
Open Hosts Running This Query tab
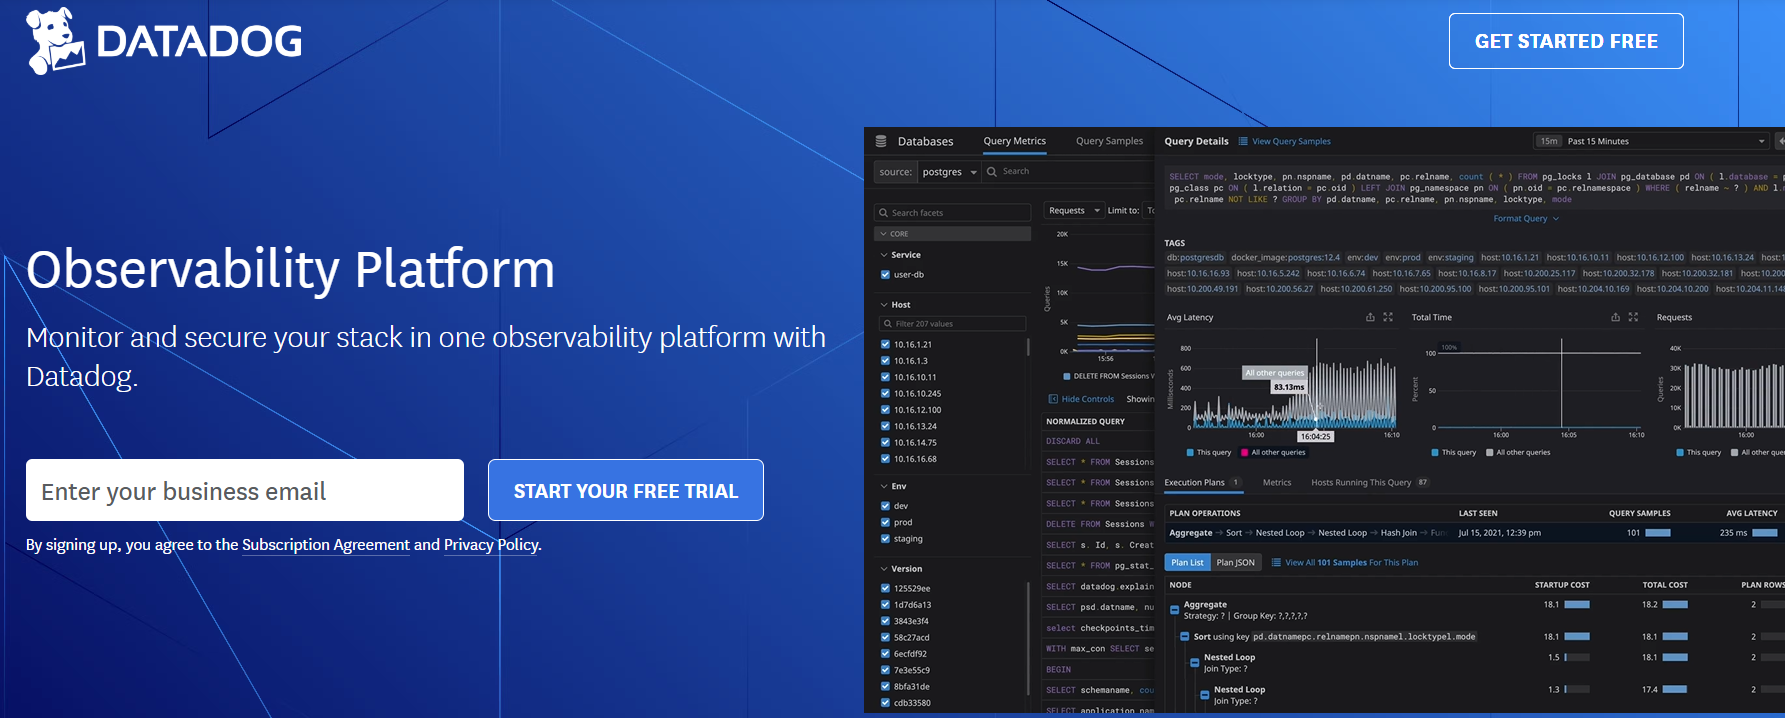pos(1370,482)
